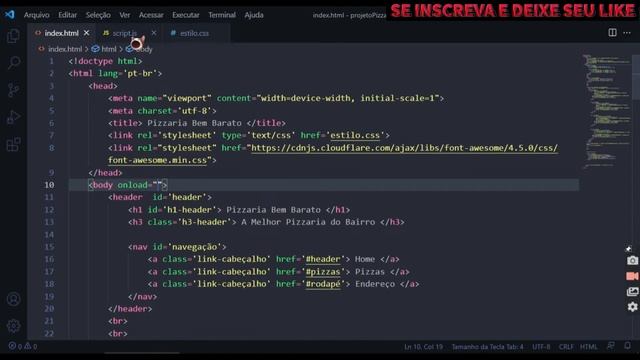Click the recorder video record icon
Viewport: 640px width, 360px height.
click(632, 276)
